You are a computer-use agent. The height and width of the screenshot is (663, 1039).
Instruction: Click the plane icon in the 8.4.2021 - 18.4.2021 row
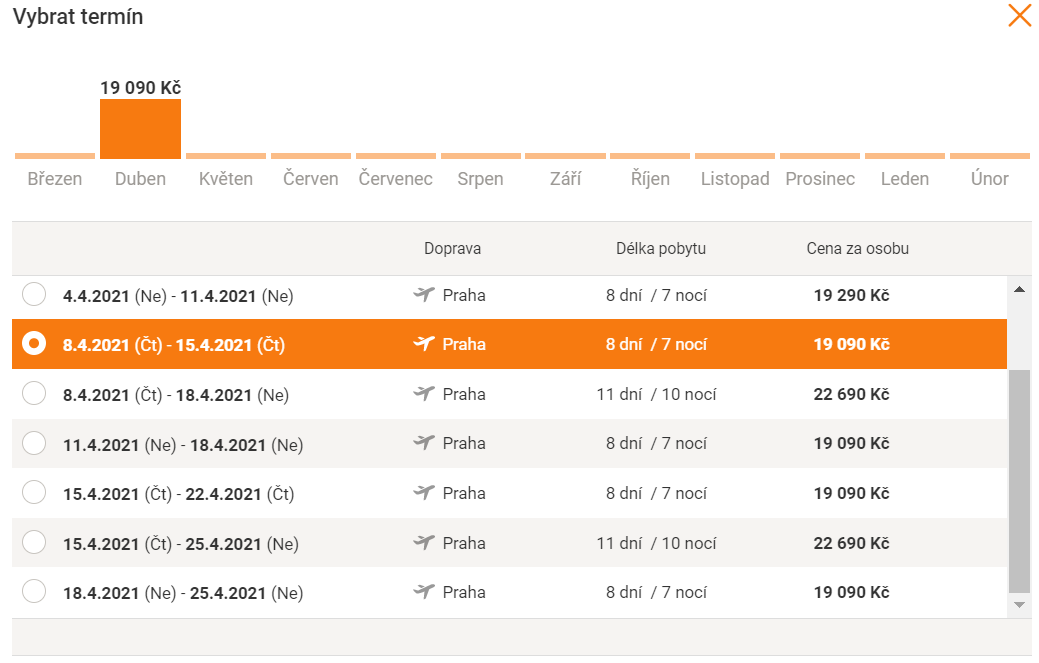424,393
